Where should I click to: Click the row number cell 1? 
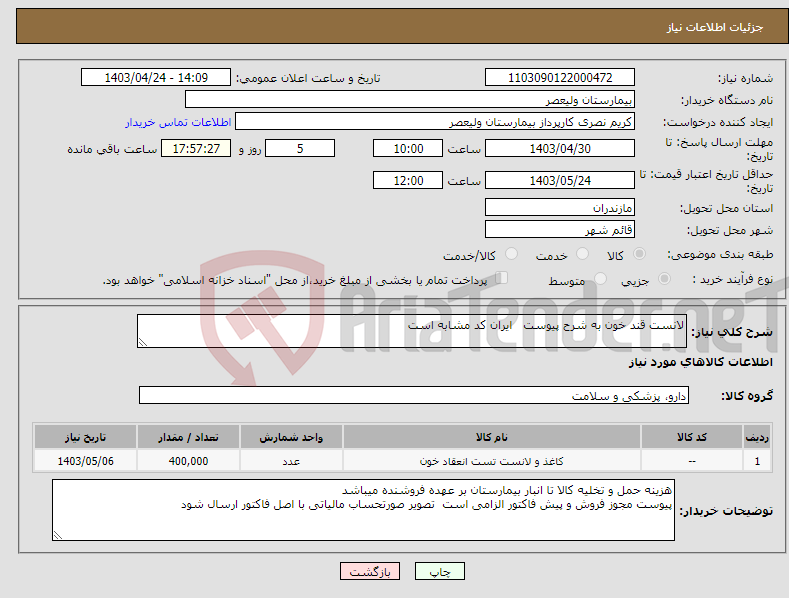click(x=757, y=461)
